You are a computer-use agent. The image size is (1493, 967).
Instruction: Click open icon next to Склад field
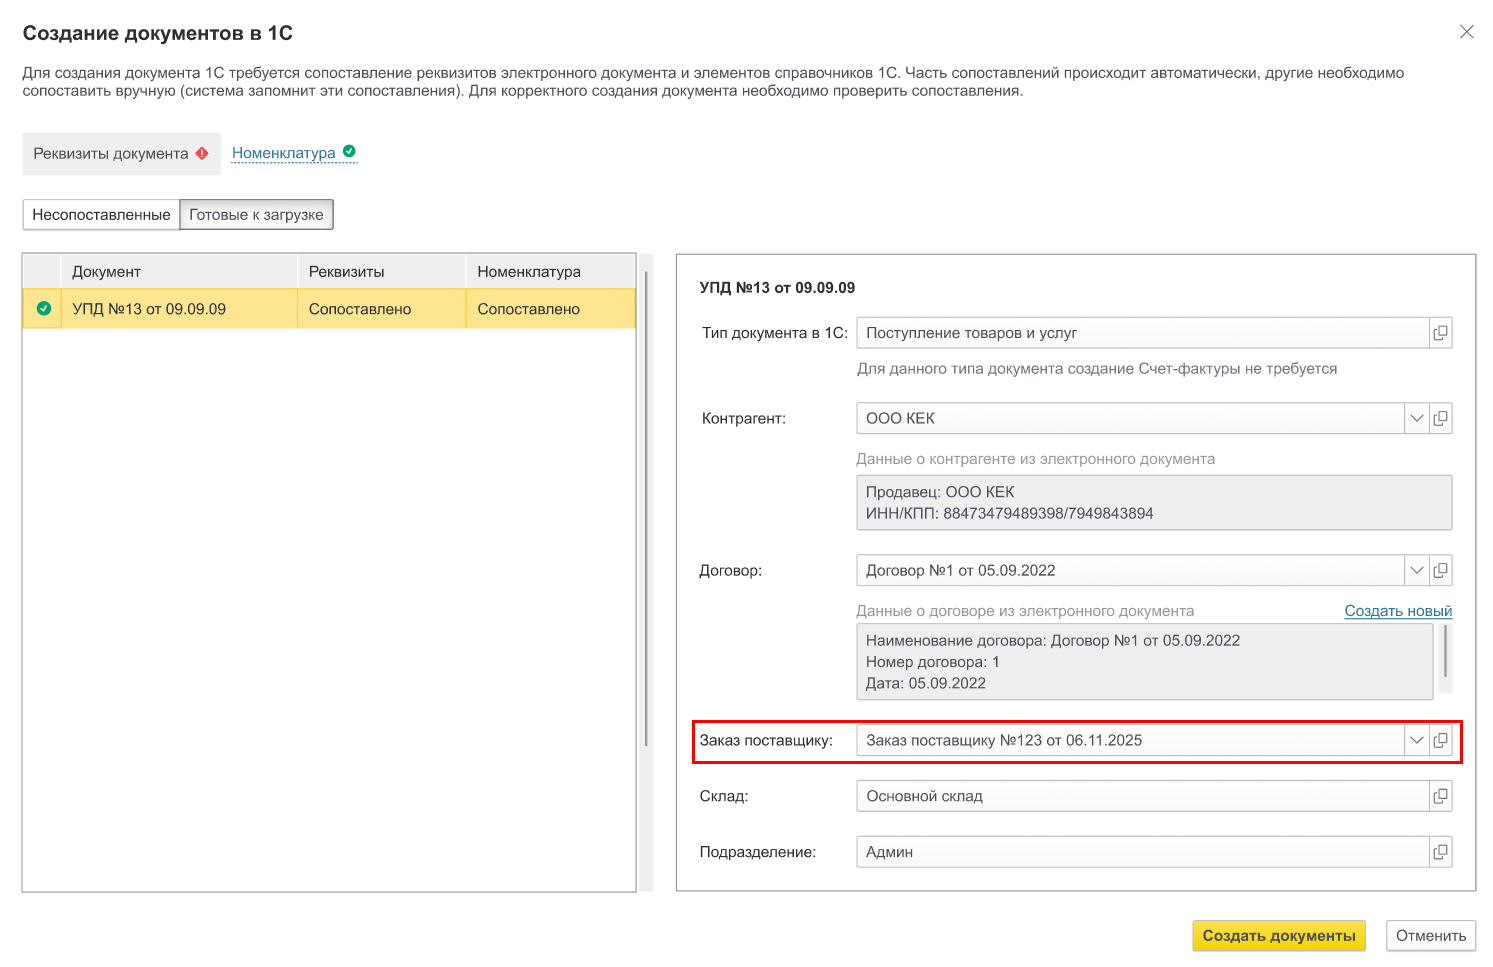[1440, 796]
